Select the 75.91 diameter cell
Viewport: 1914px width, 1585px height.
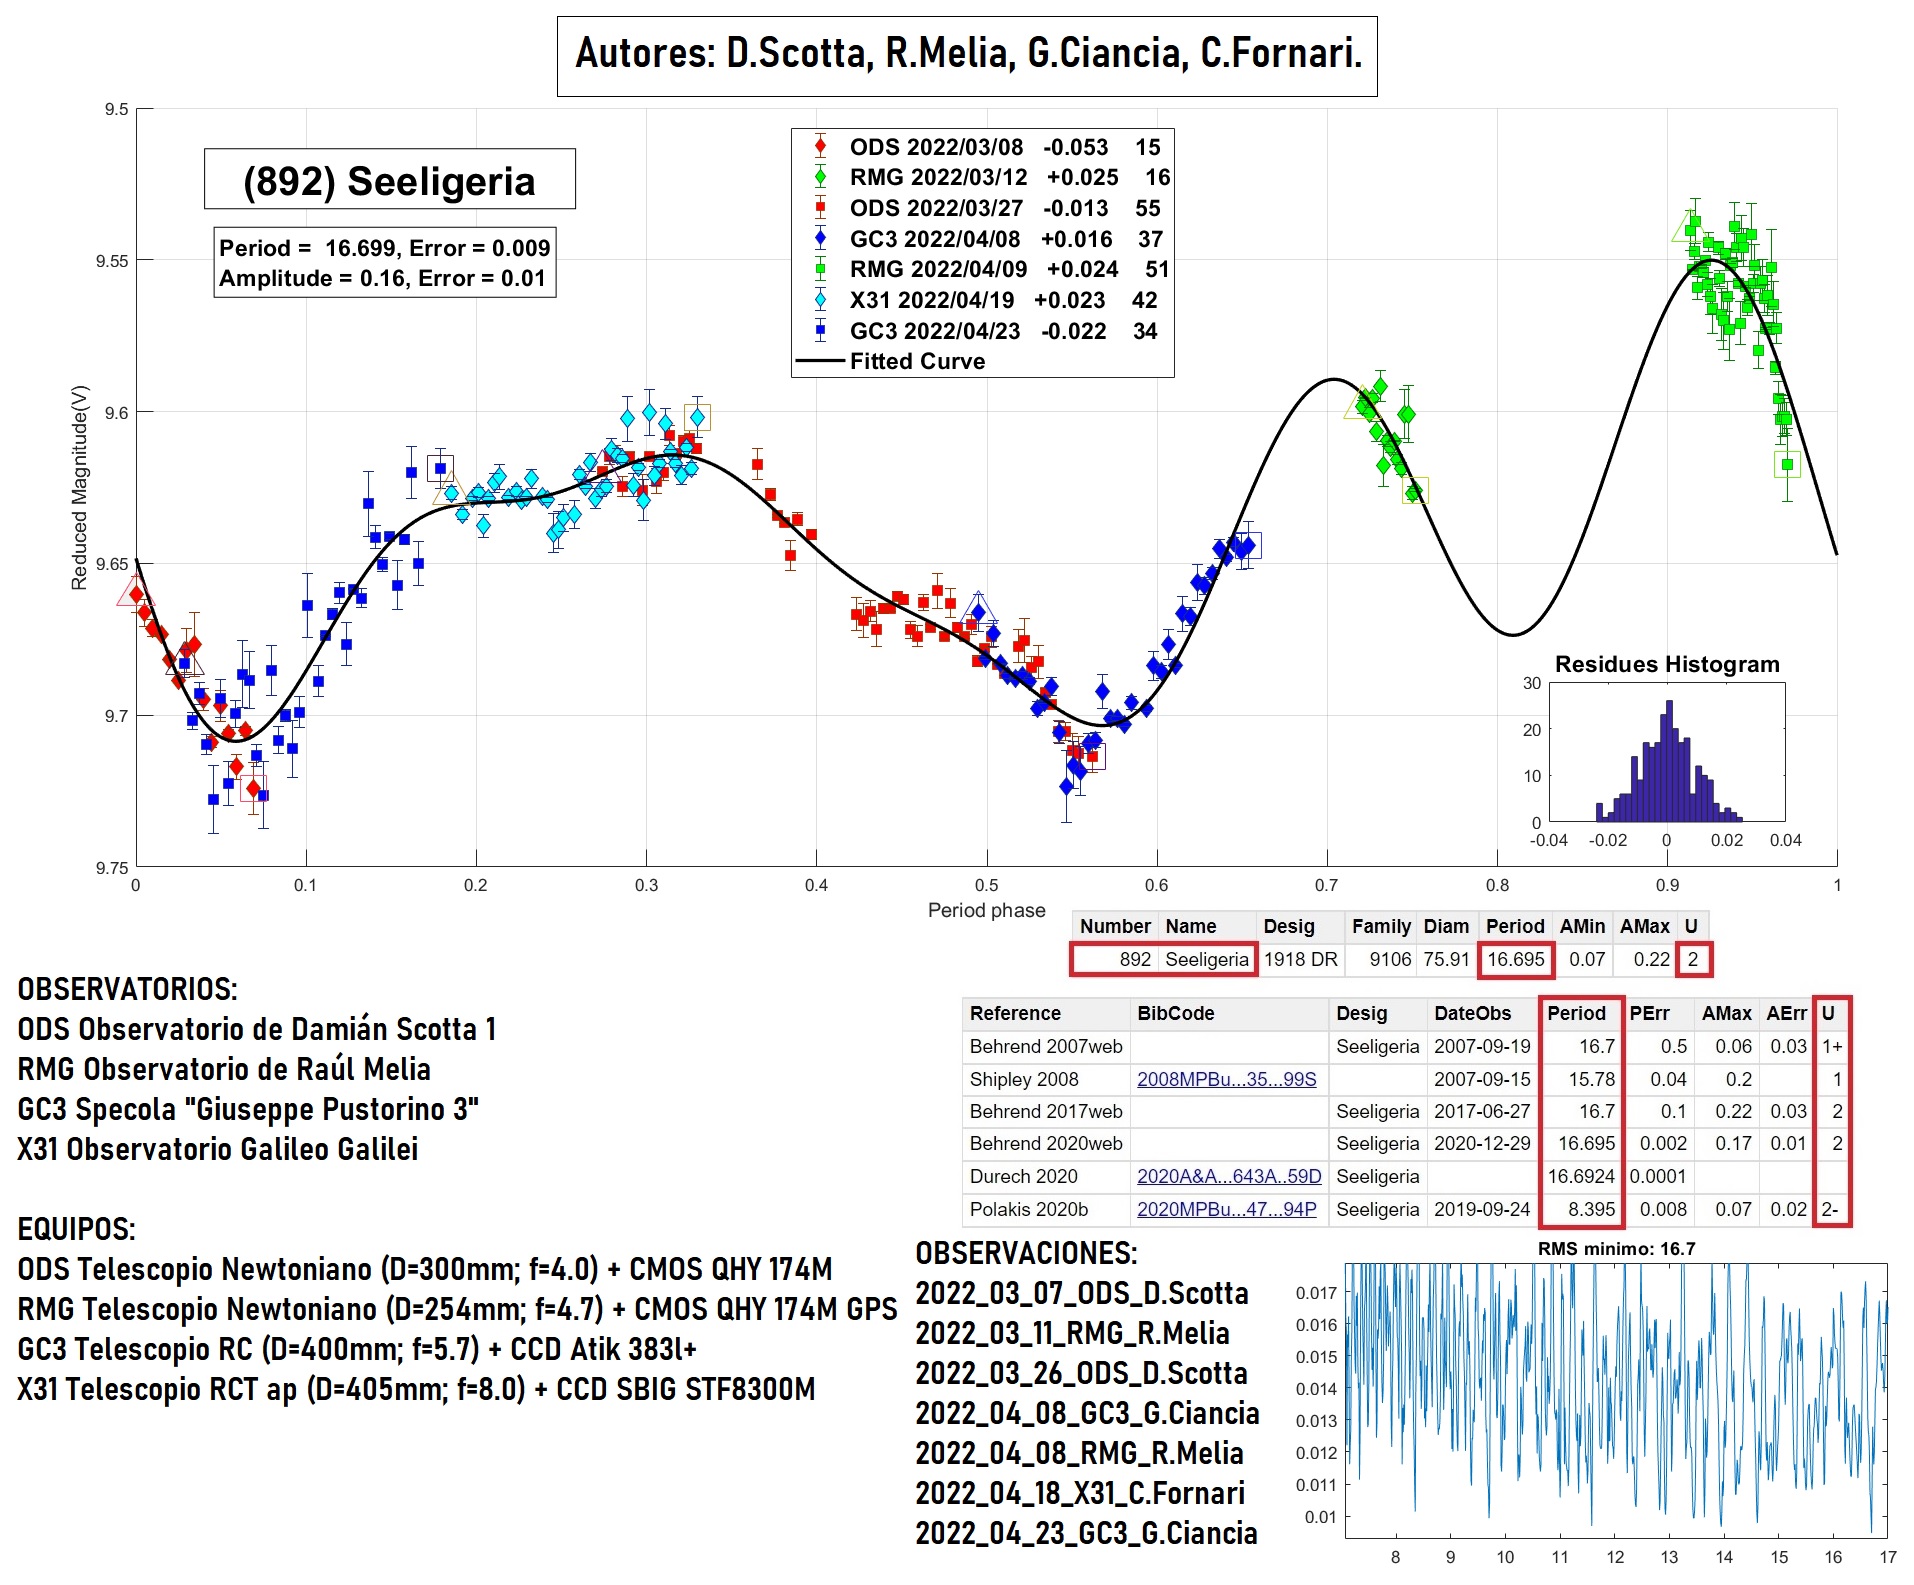1446,959
